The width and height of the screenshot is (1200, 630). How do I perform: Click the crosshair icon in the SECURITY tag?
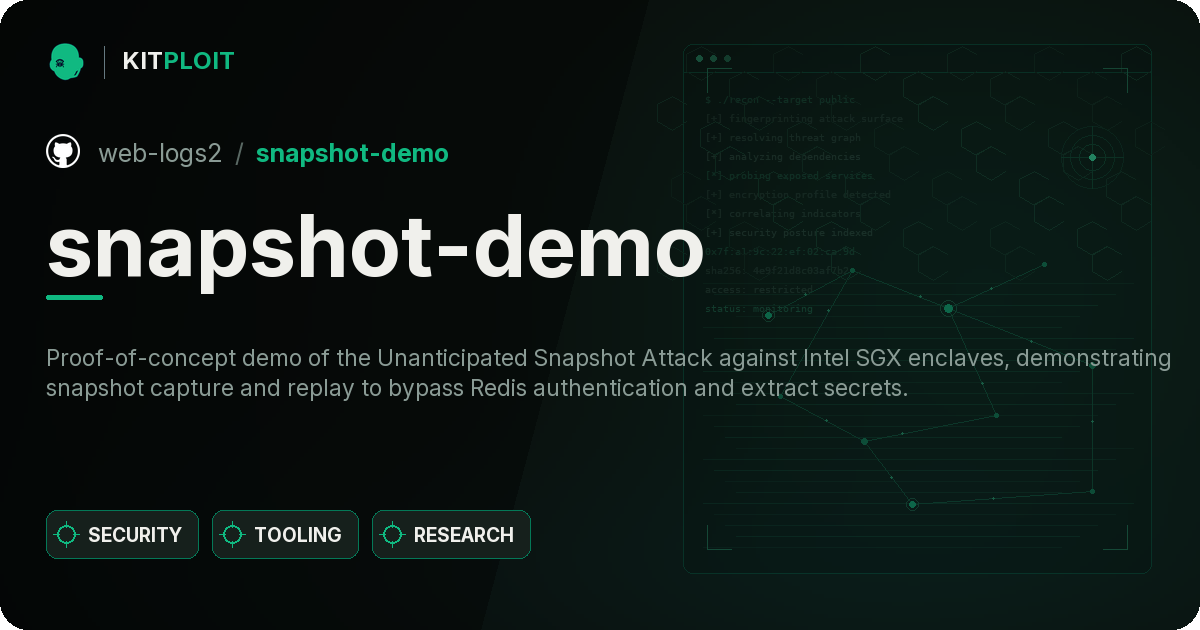[67, 535]
